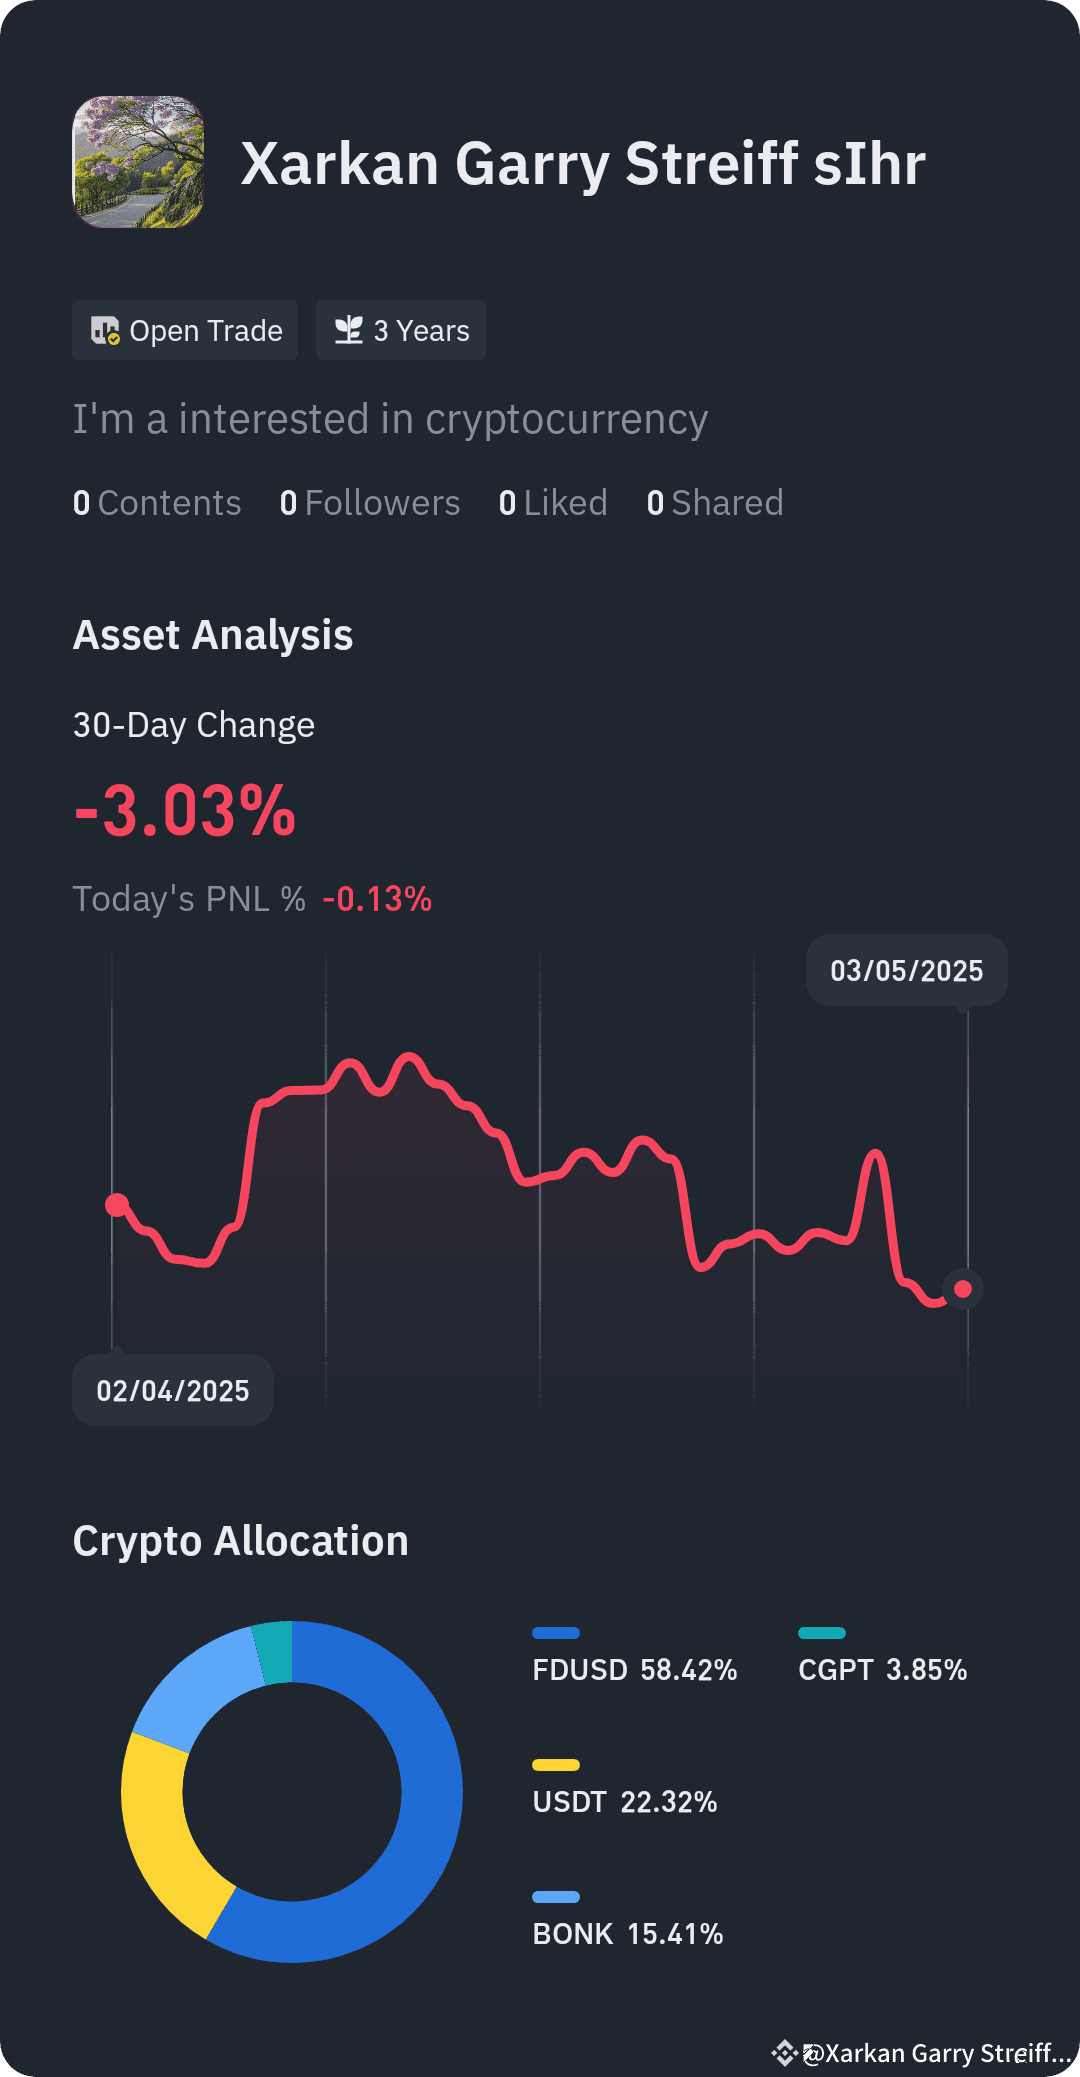
Task: Open the 0 Followers stat
Action: pyautogui.click(x=370, y=503)
